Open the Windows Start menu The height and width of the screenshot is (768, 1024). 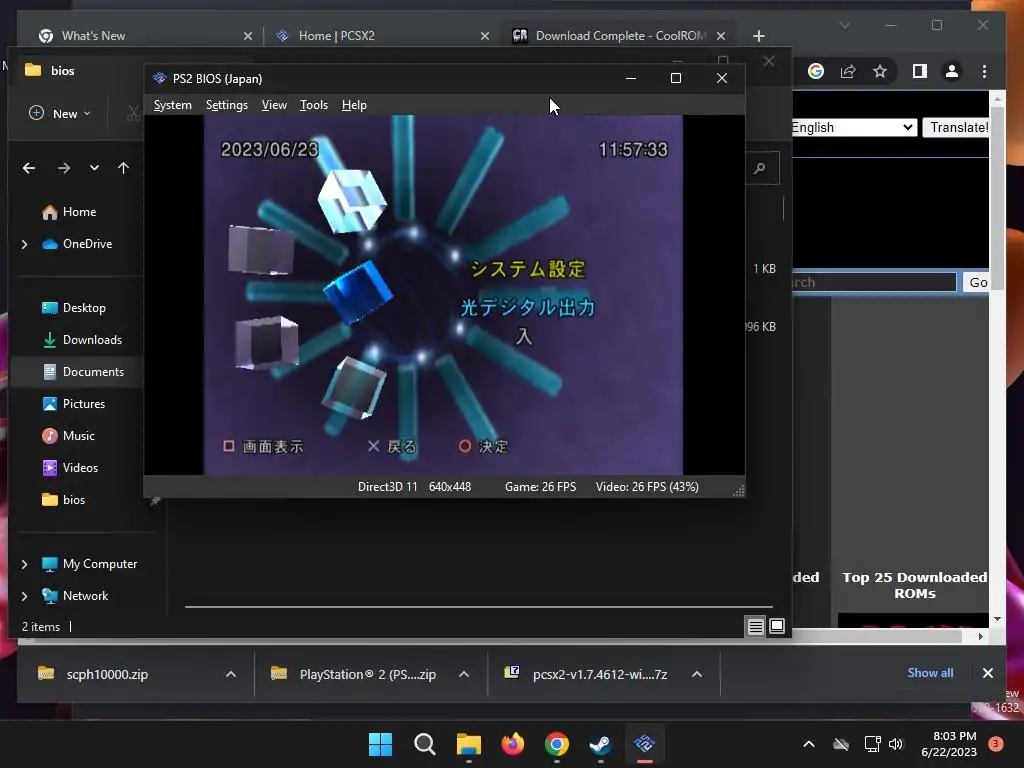pyautogui.click(x=381, y=744)
